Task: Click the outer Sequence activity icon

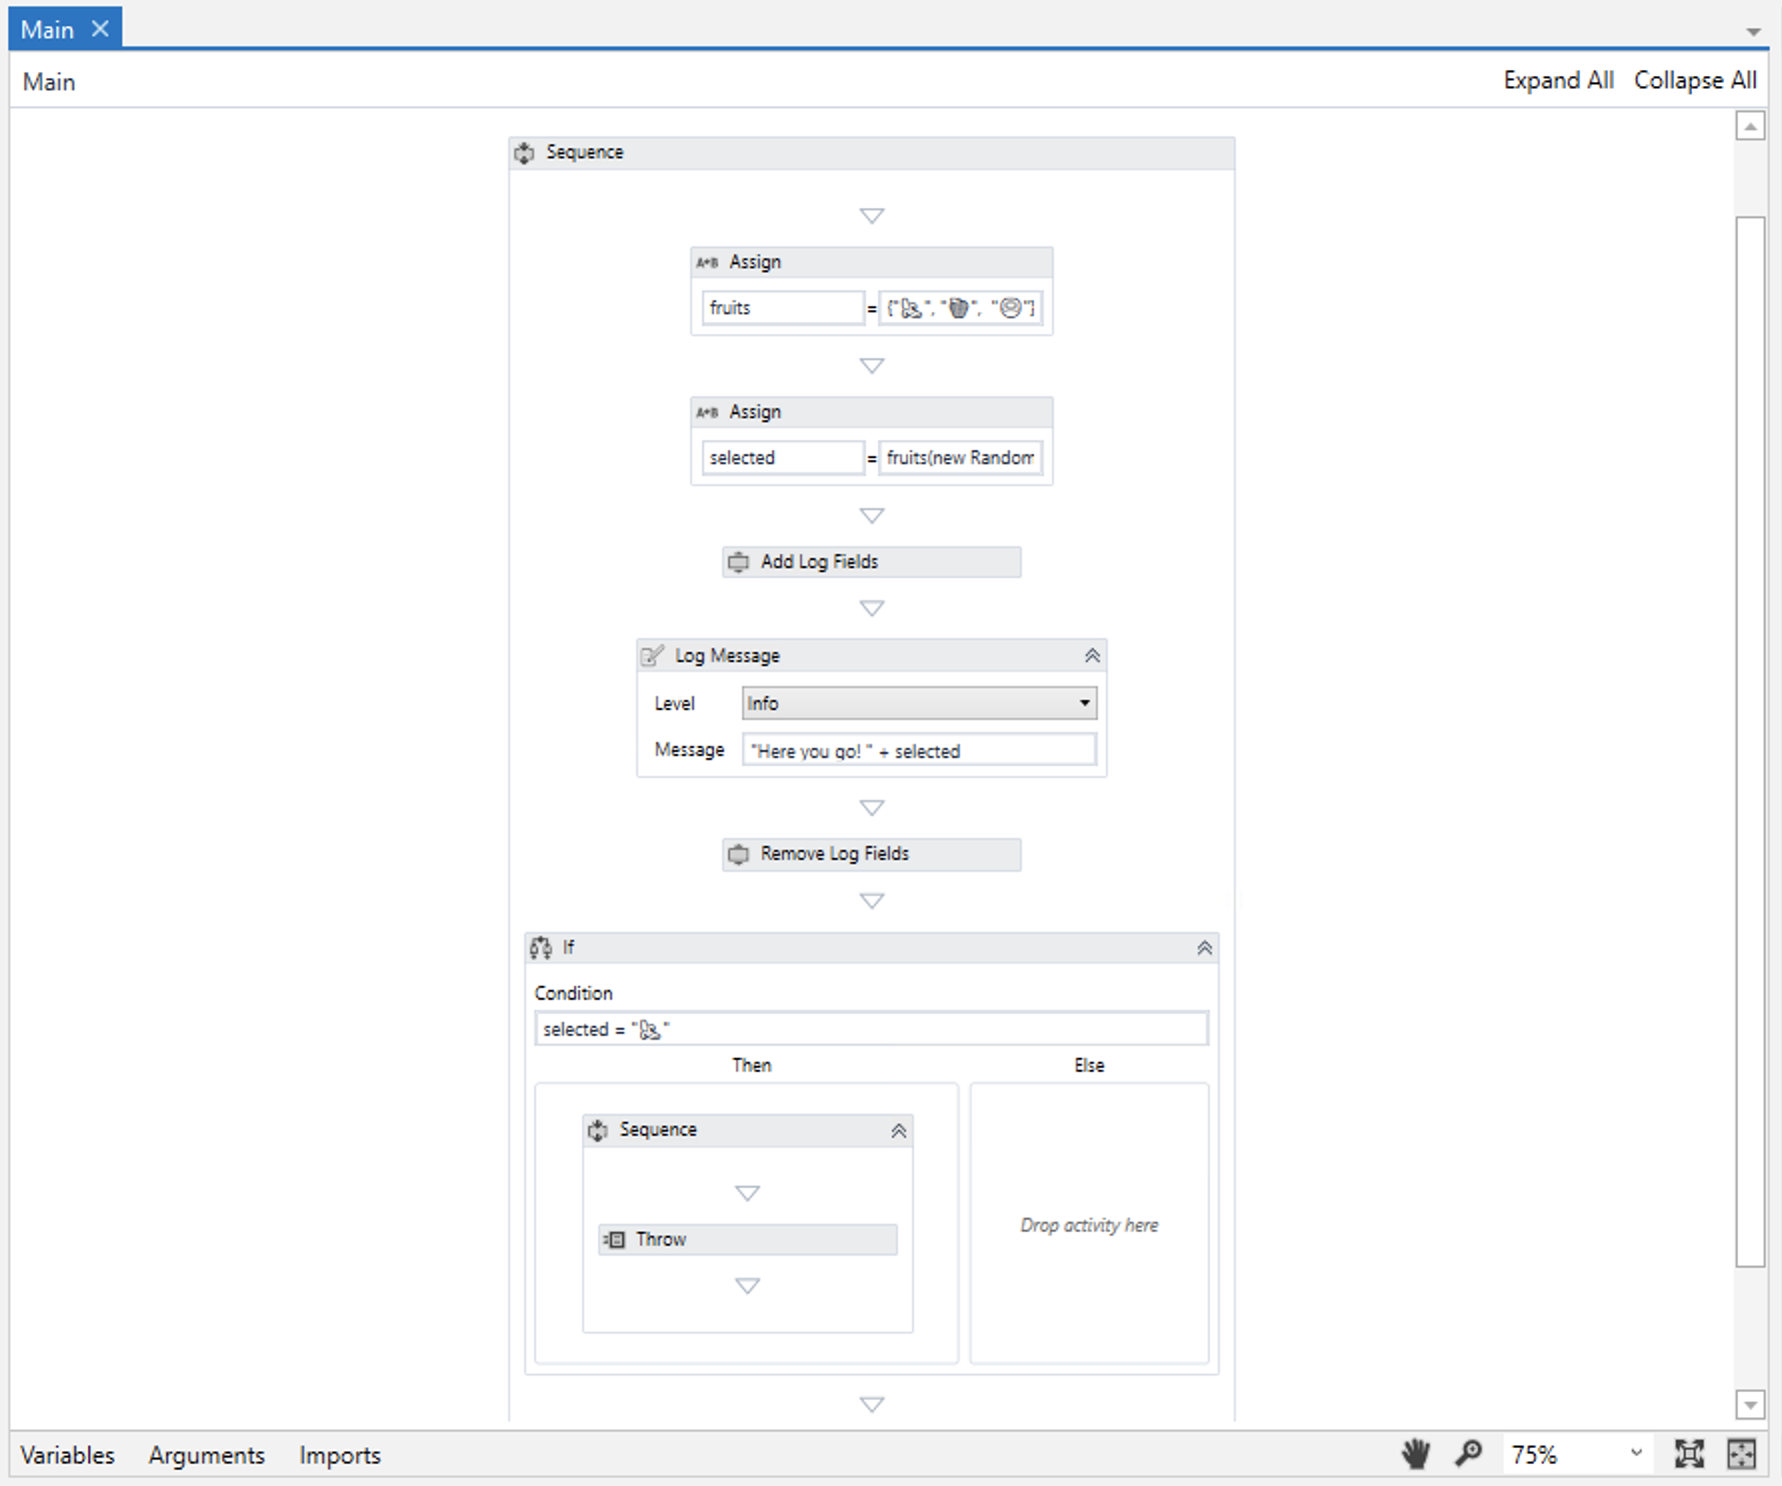Action: point(524,153)
